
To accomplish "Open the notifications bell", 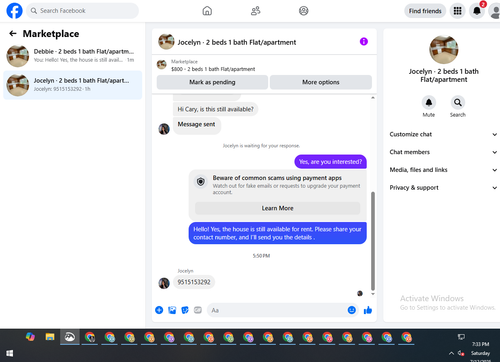I will coord(477,11).
